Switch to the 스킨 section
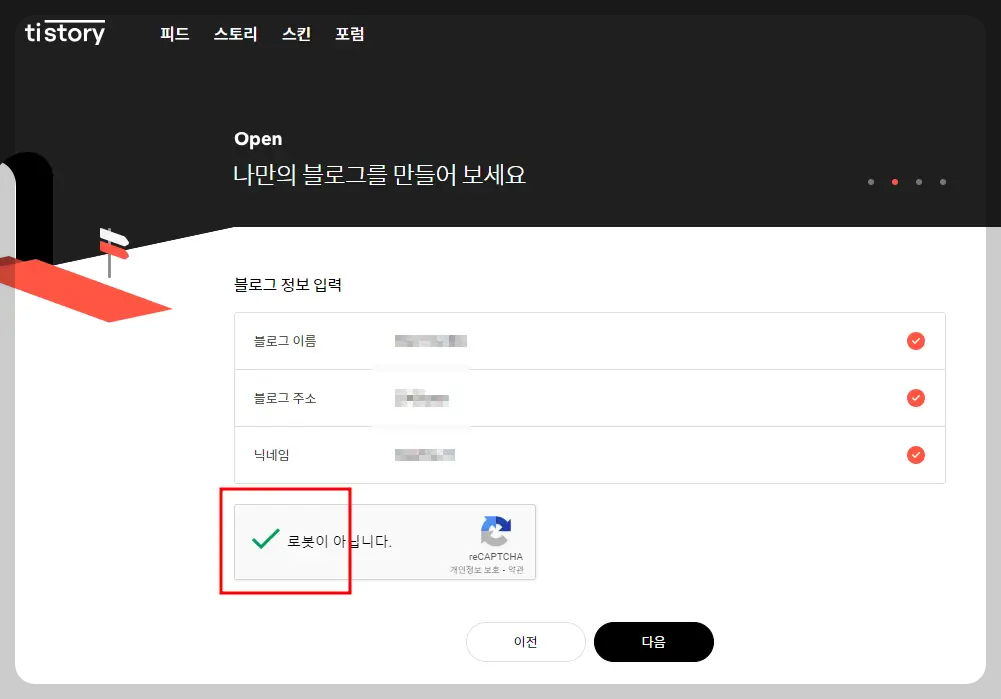Image resolution: width=1001 pixels, height=699 pixels. tap(295, 33)
